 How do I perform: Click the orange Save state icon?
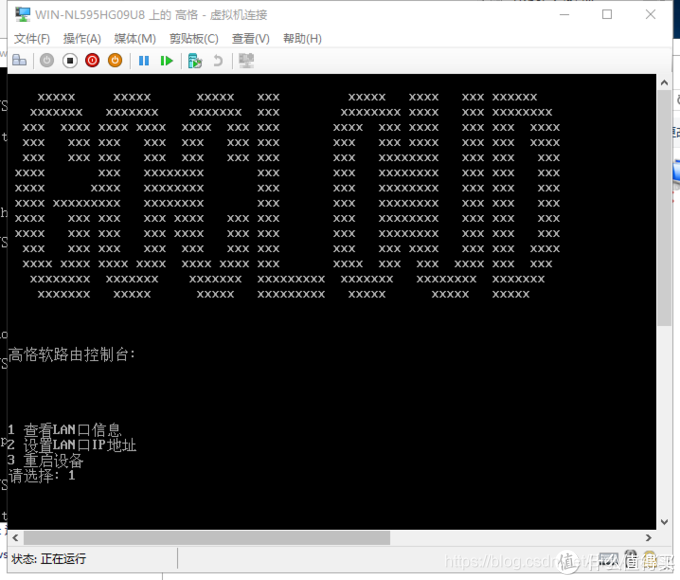pyautogui.click(x=115, y=60)
